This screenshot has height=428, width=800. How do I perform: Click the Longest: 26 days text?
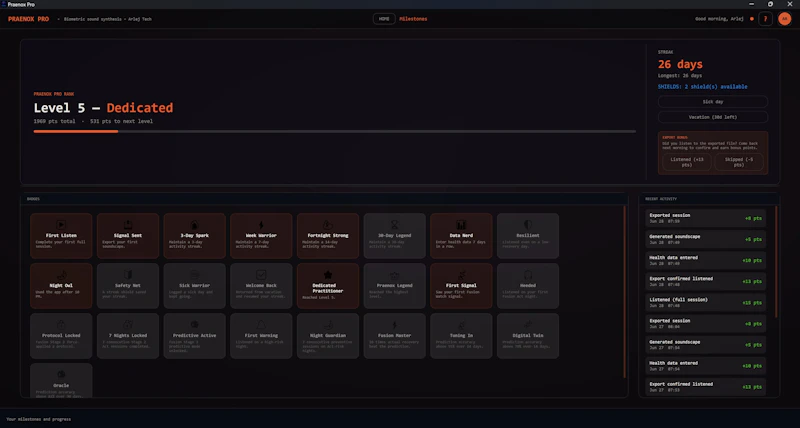[x=680, y=75]
